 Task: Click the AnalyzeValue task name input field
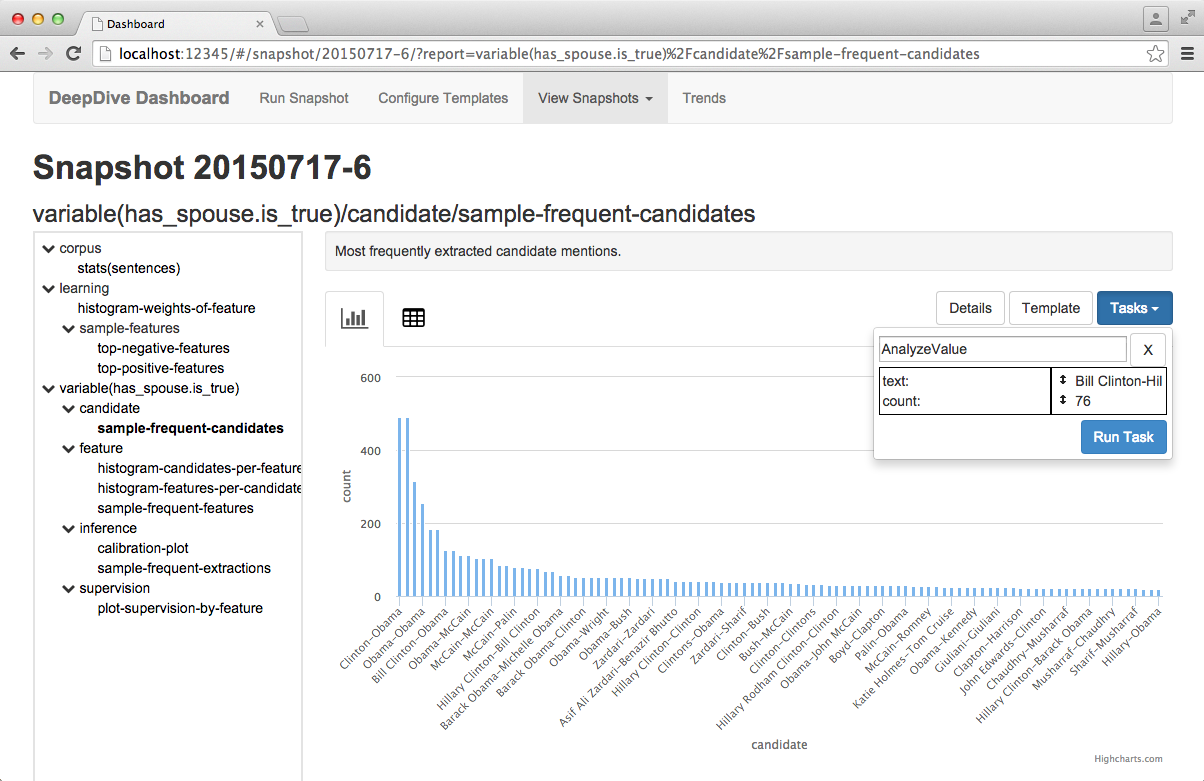click(1002, 349)
